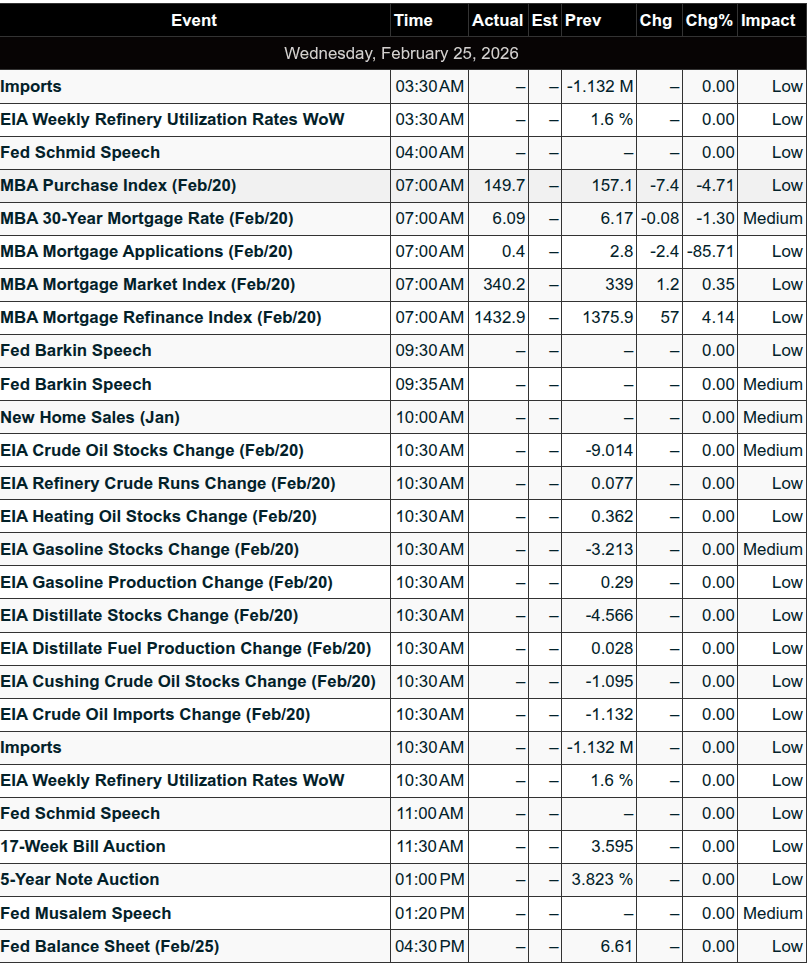Open the 5-Year Note Auction event

[79, 879]
